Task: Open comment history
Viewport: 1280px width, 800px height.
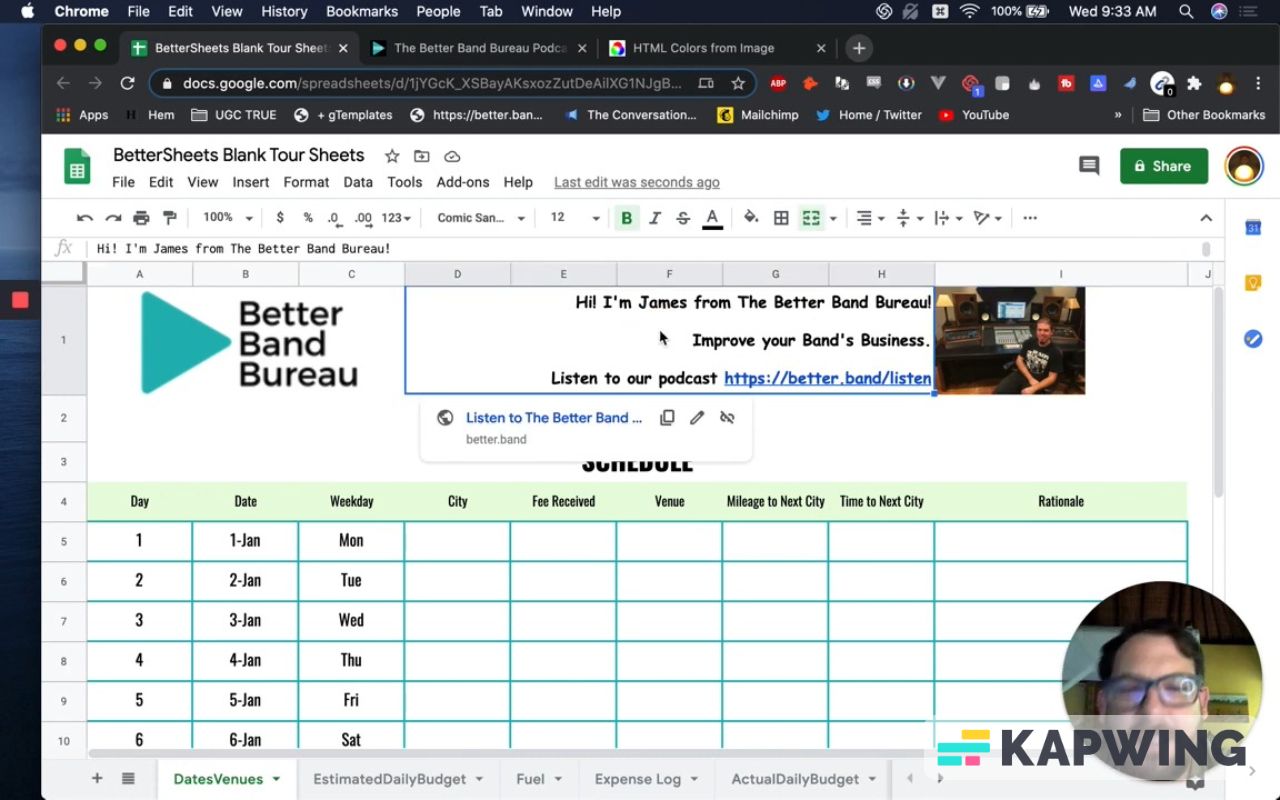Action: pos(1089,166)
